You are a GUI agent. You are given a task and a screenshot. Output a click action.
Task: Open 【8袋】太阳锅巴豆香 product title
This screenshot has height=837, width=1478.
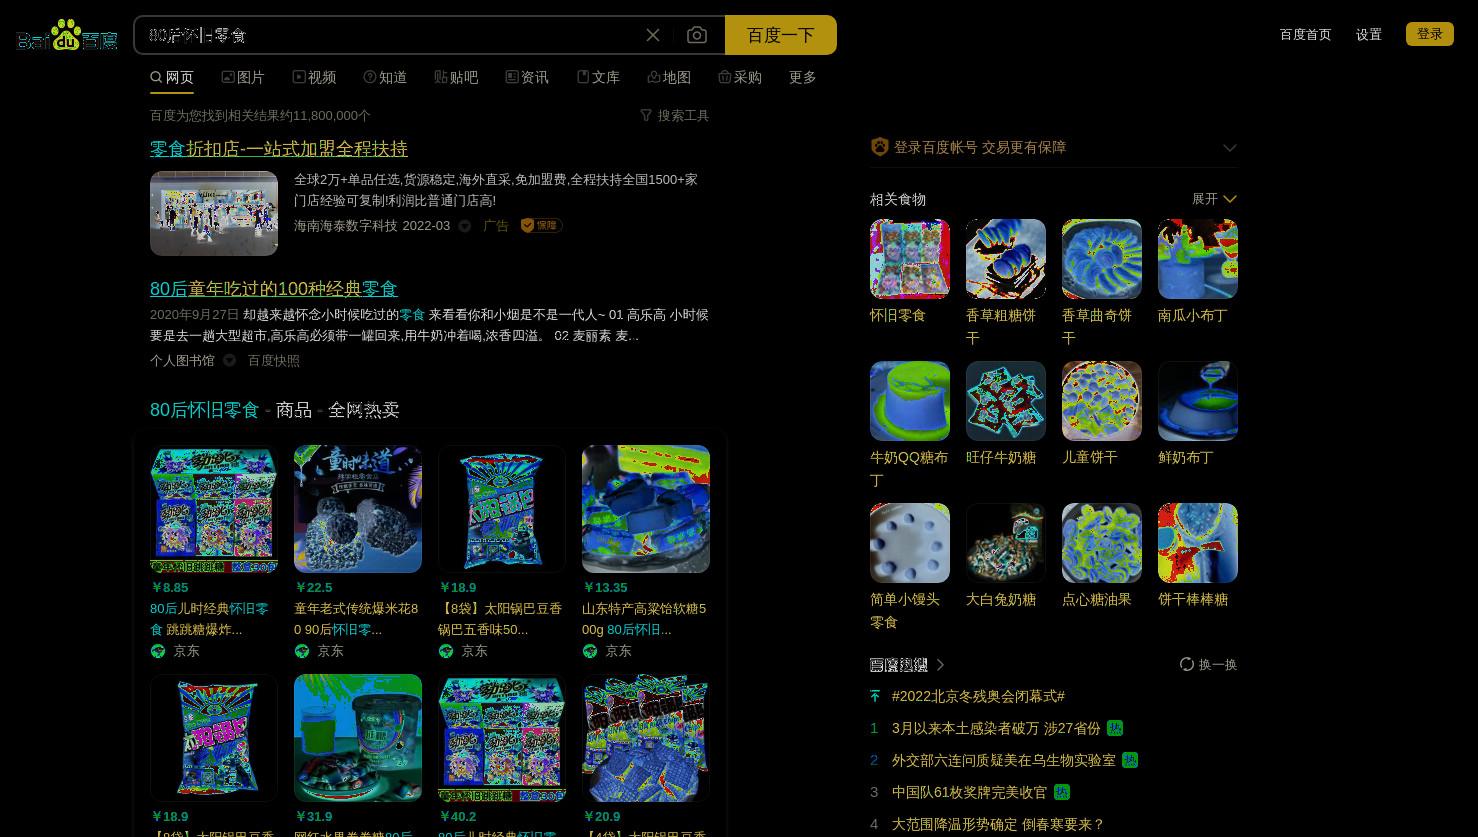tap(500, 619)
